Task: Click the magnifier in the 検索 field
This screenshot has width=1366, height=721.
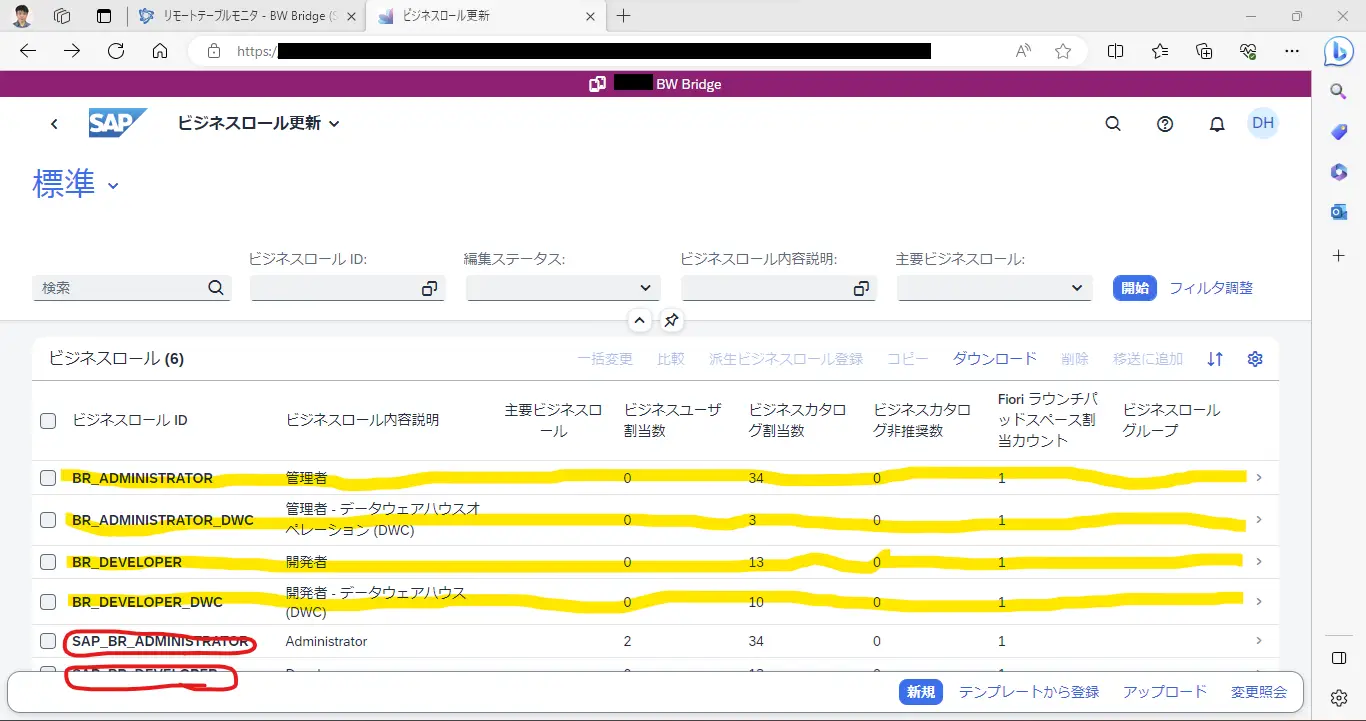Action: point(216,288)
